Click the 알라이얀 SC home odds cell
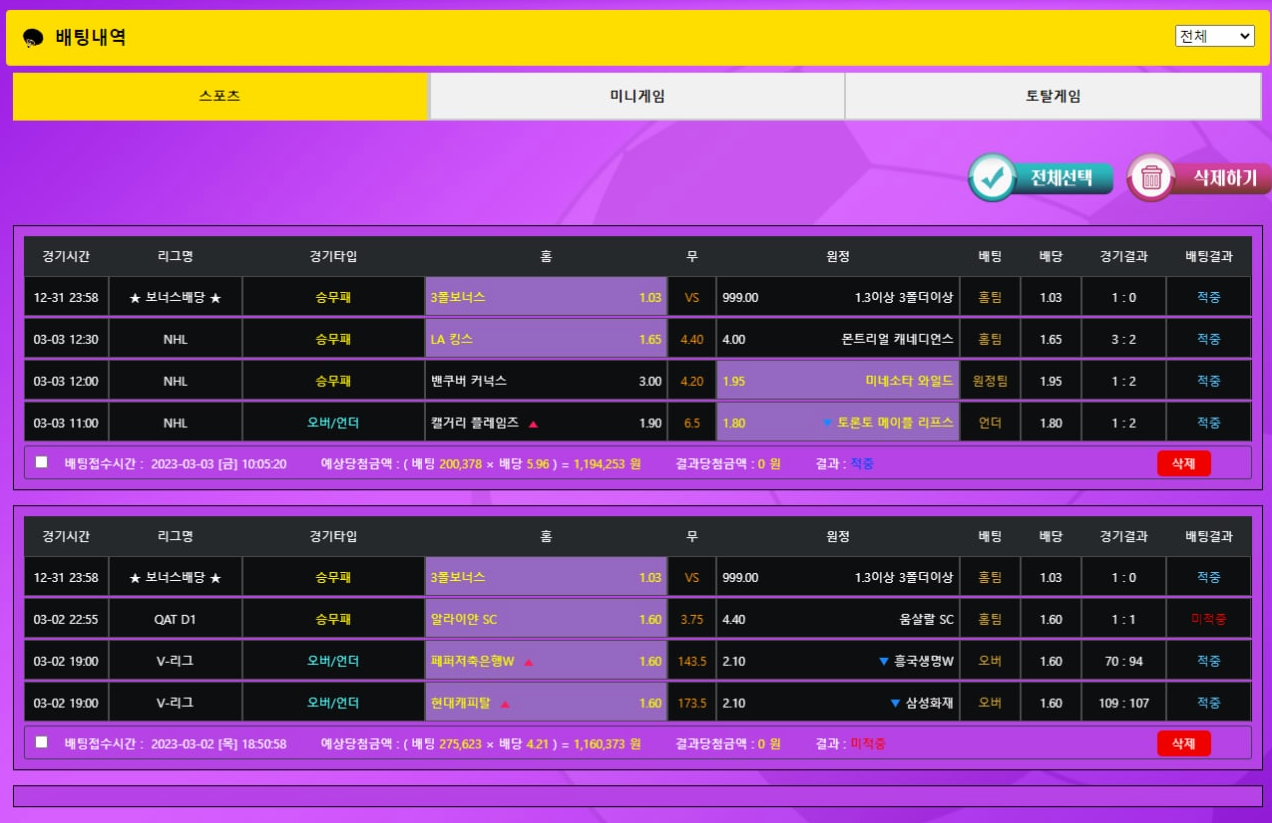 click(x=546, y=619)
